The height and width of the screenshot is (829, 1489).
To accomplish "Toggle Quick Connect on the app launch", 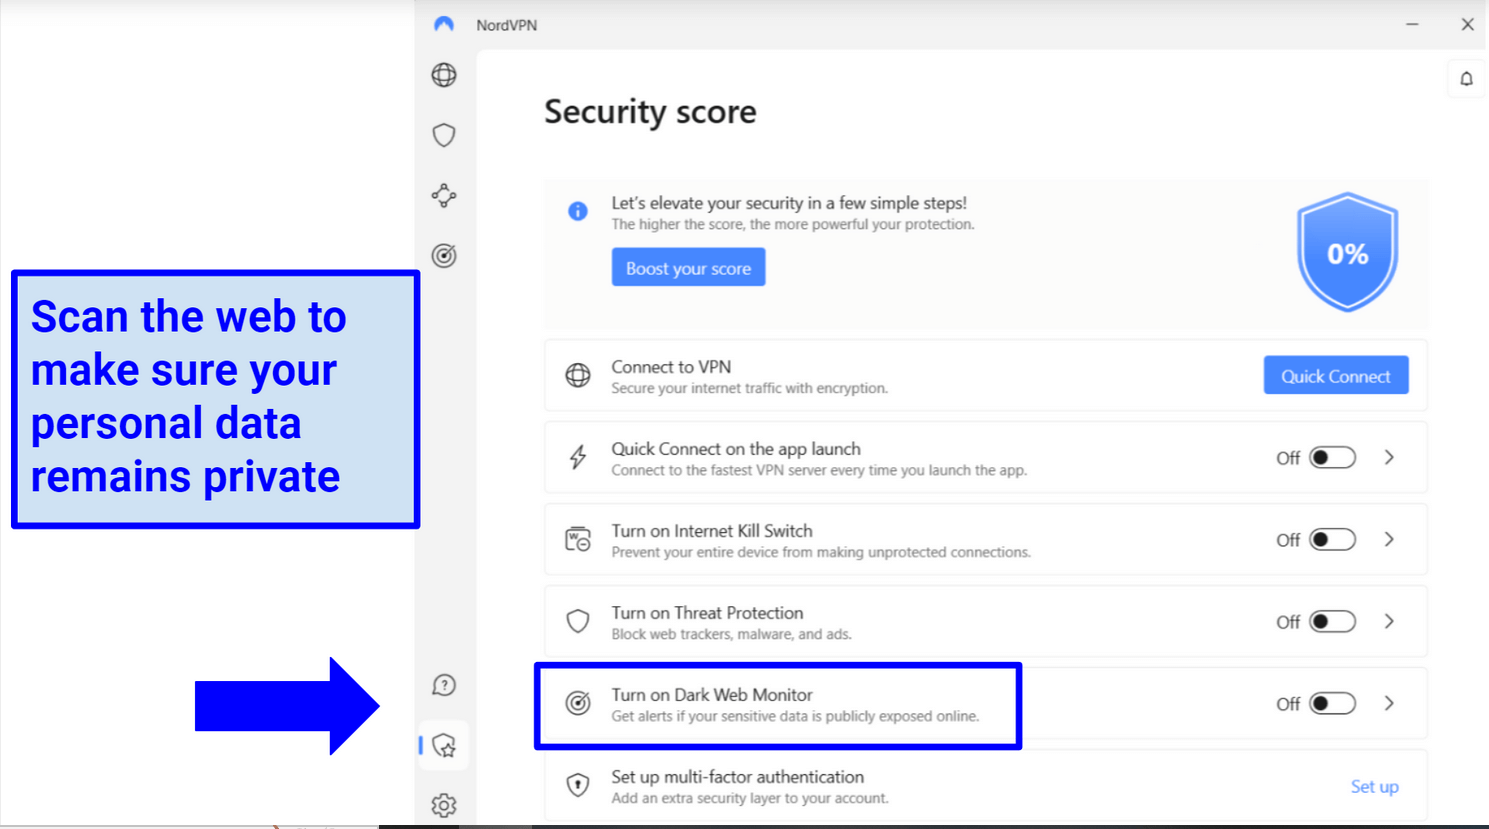I will click(1332, 457).
